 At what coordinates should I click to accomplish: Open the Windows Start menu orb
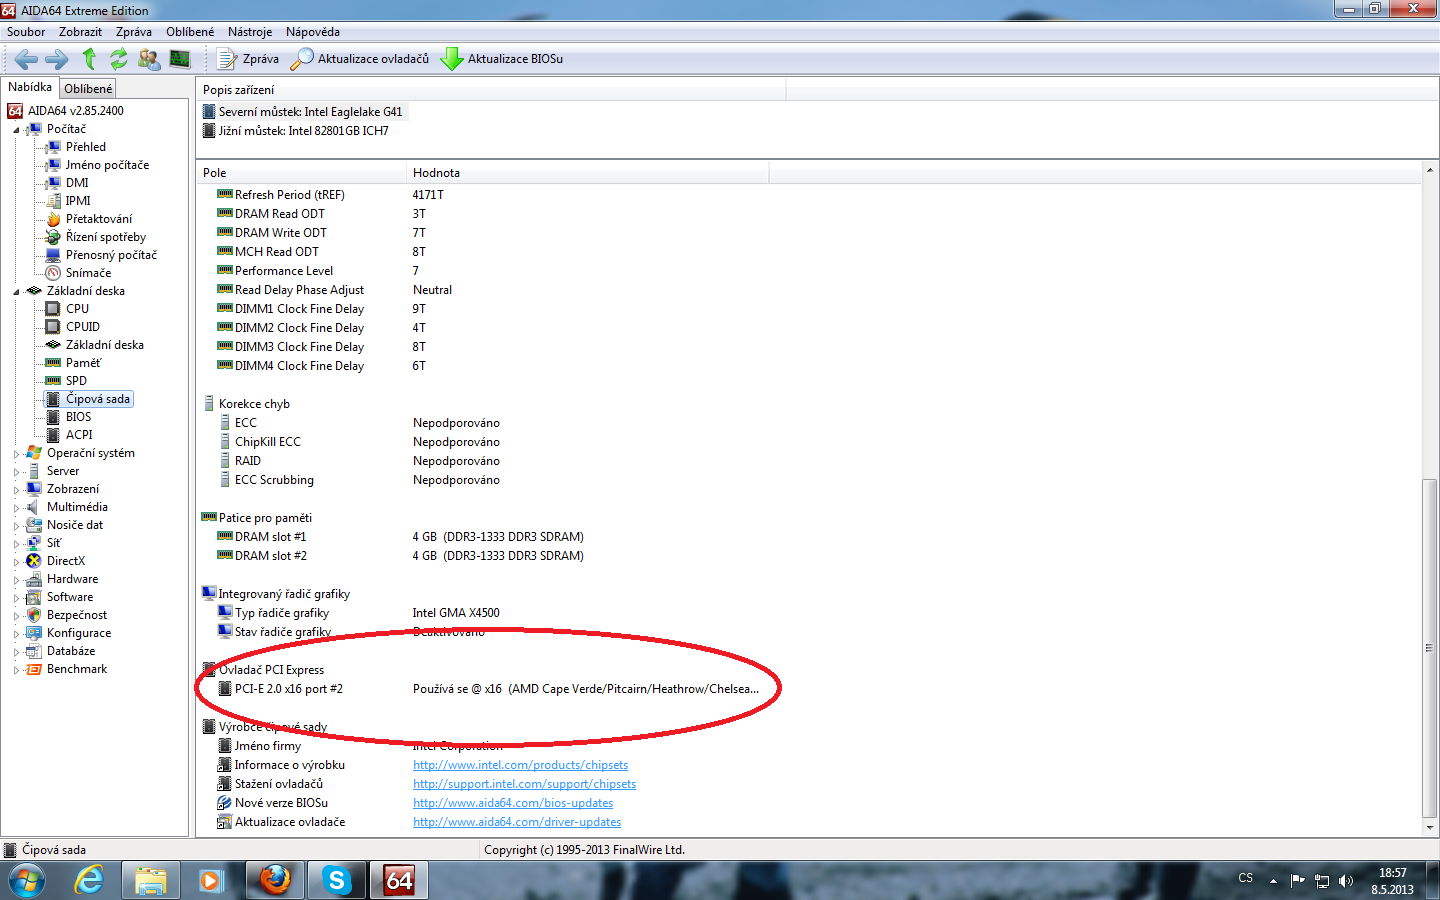[x=27, y=880]
